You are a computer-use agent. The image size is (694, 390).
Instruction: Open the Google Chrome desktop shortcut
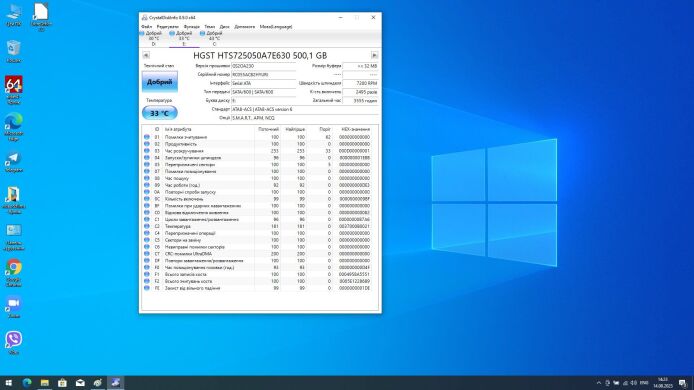tap(14, 272)
